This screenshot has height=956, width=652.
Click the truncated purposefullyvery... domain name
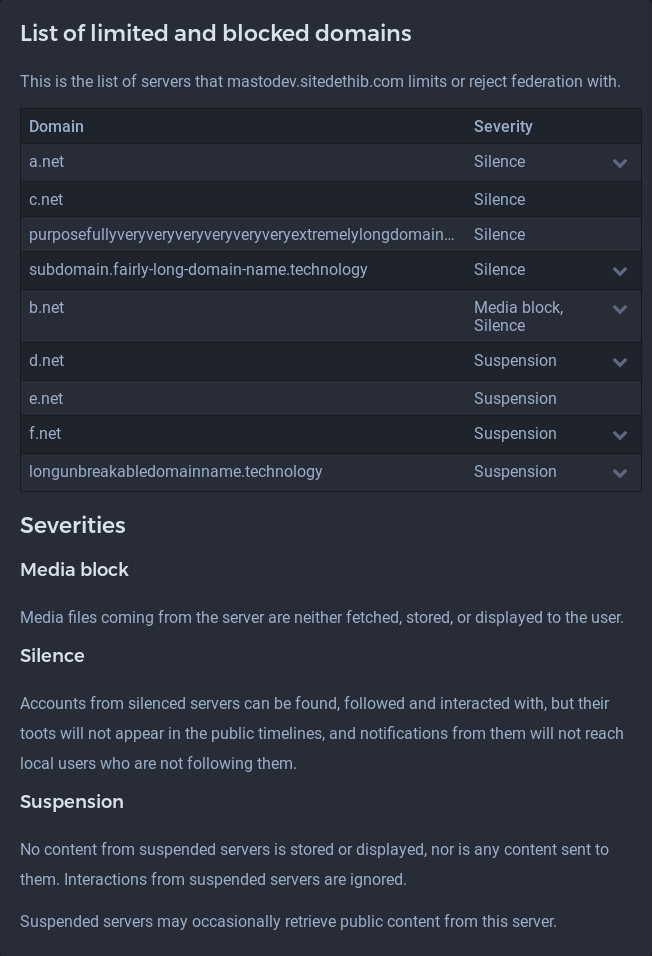coord(241,235)
